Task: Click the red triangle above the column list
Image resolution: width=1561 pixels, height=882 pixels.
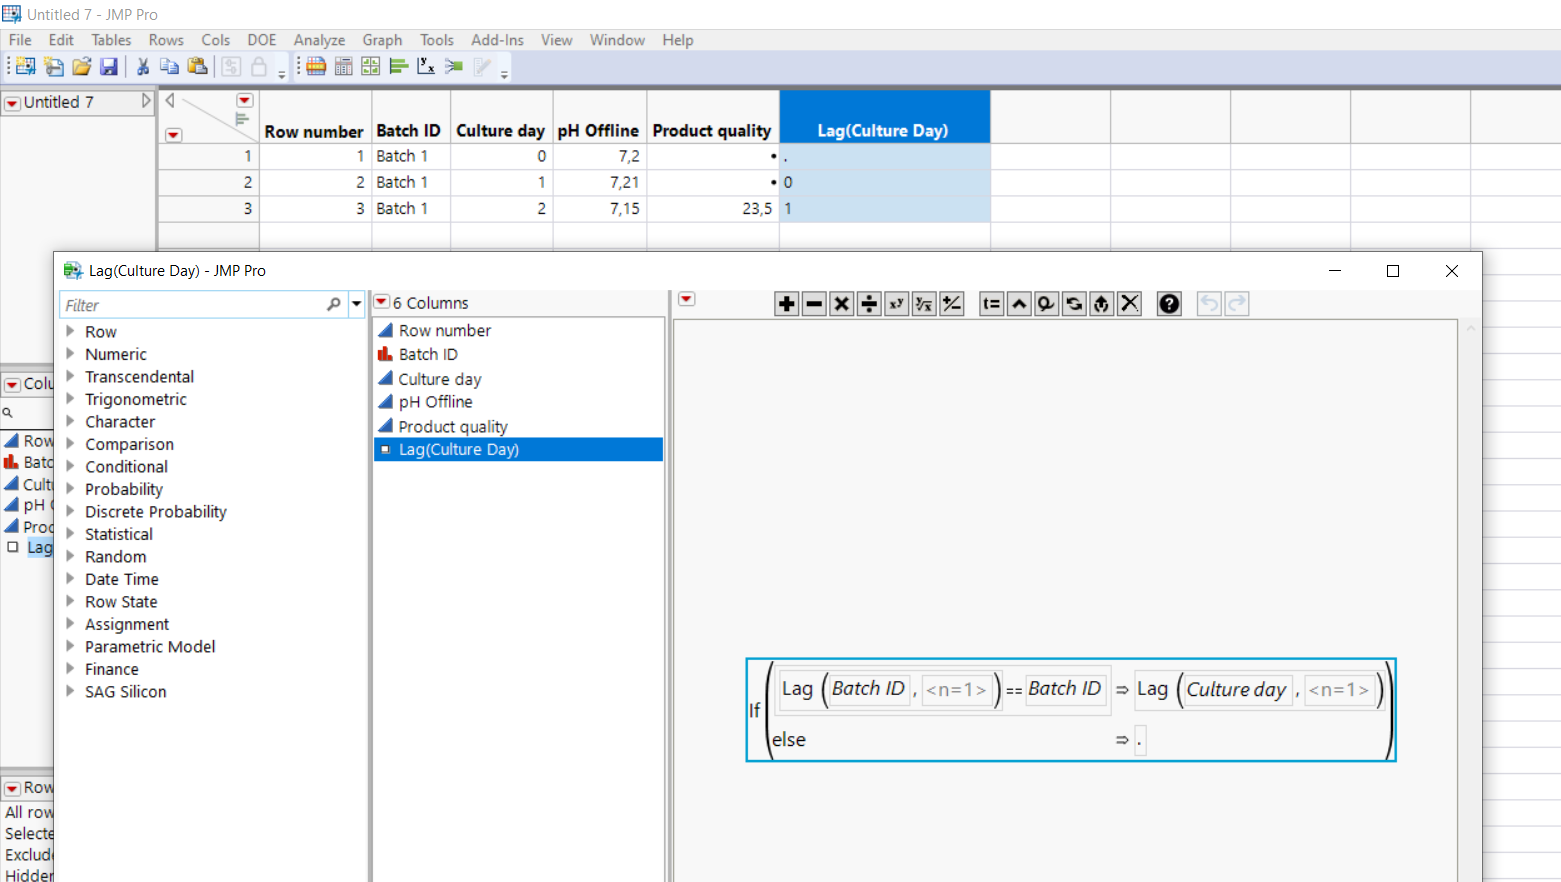Action: pyautogui.click(x=381, y=300)
